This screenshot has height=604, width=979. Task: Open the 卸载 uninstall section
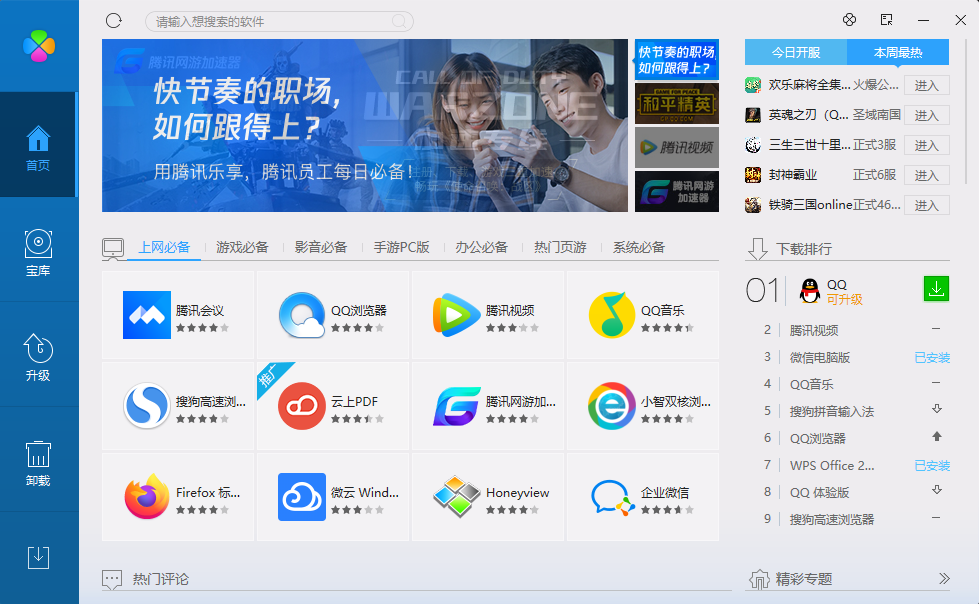(x=38, y=461)
